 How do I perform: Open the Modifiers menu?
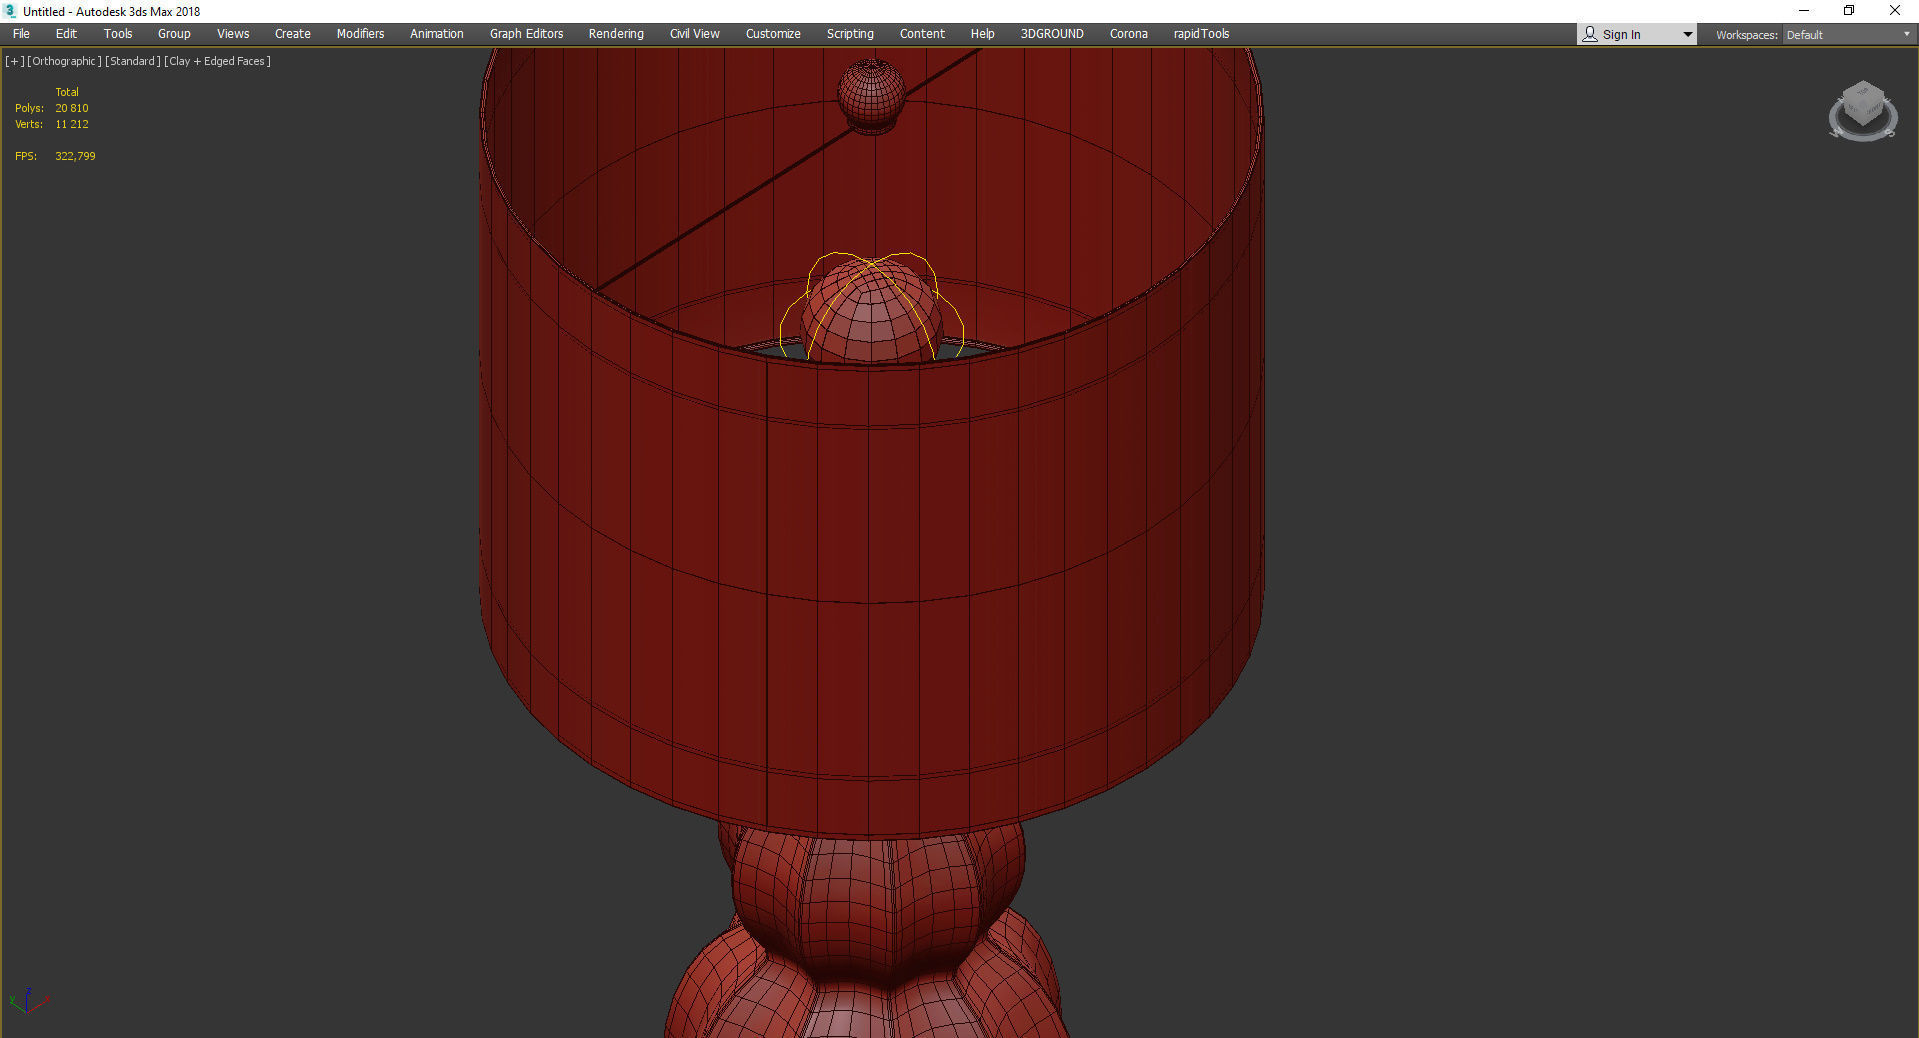tap(360, 34)
